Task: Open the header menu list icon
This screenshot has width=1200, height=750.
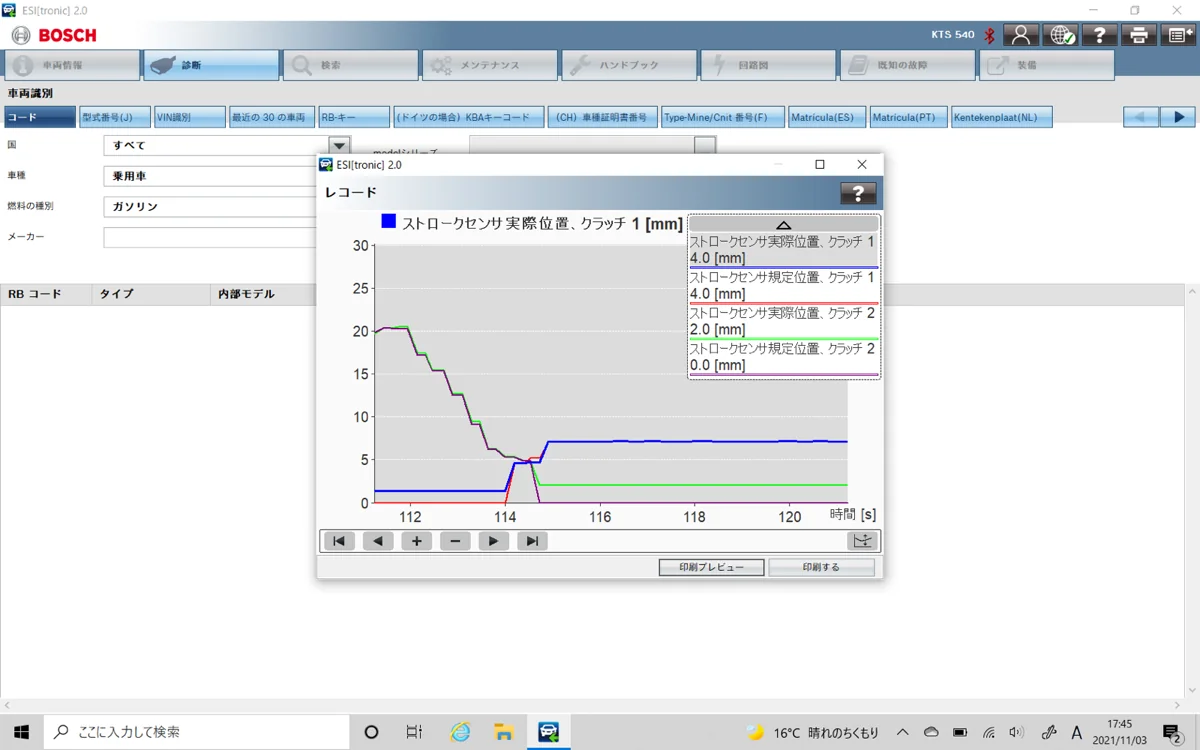Action: [1177, 35]
